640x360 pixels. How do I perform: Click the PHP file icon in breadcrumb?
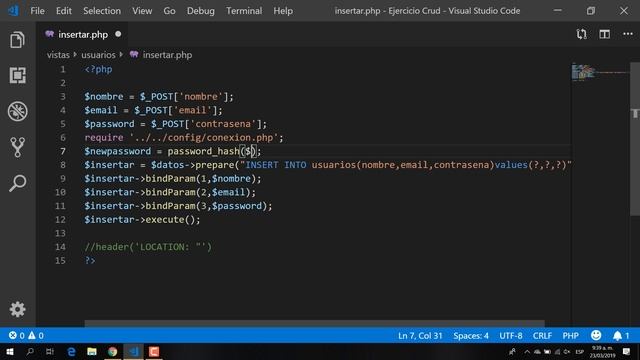[134, 54]
